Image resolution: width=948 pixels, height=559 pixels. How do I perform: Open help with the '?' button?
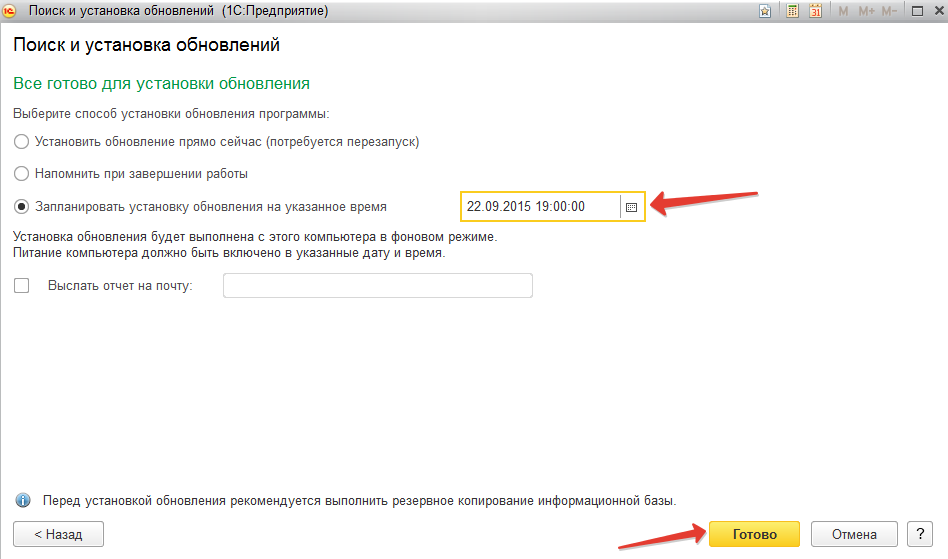919,534
